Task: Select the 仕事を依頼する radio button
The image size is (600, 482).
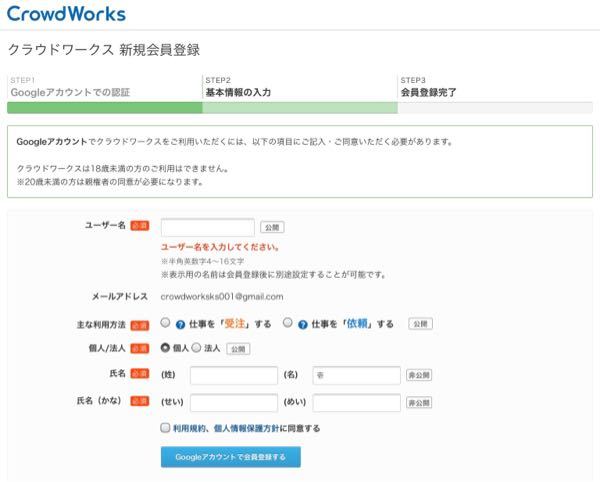Action: pyautogui.click(x=288, y=322)
